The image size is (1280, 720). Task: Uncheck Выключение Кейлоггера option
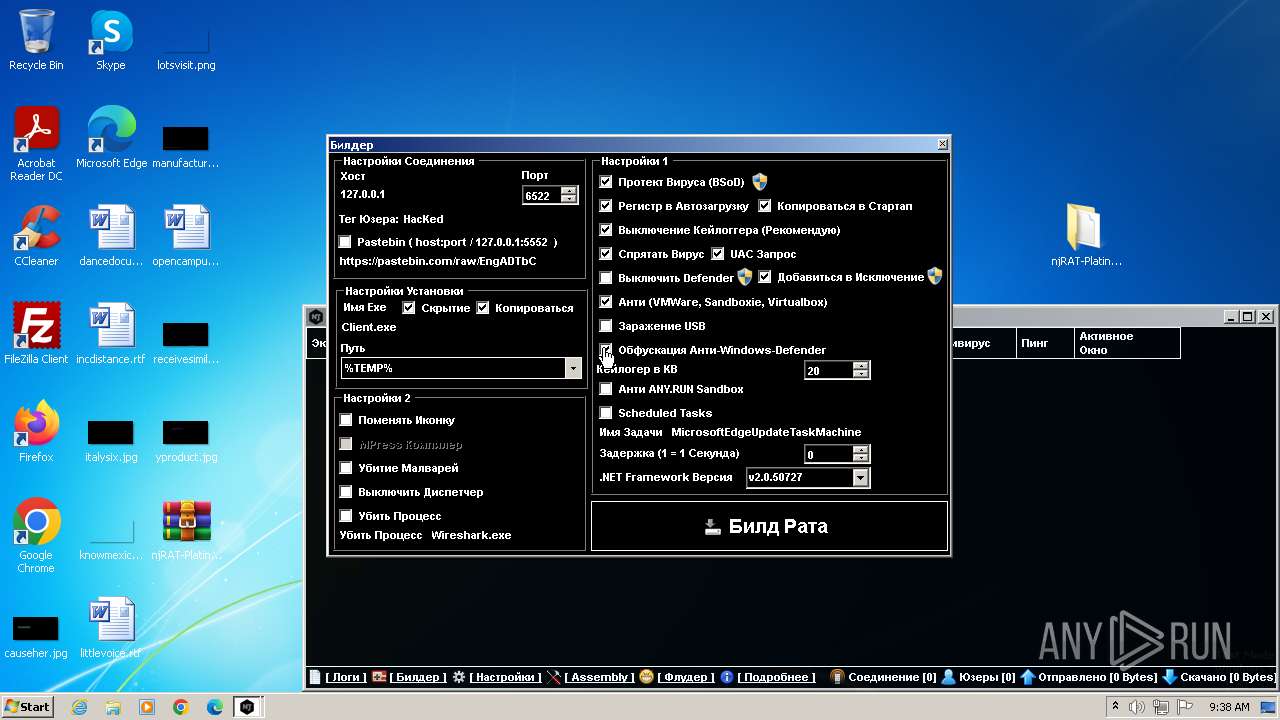coord(606,230)
